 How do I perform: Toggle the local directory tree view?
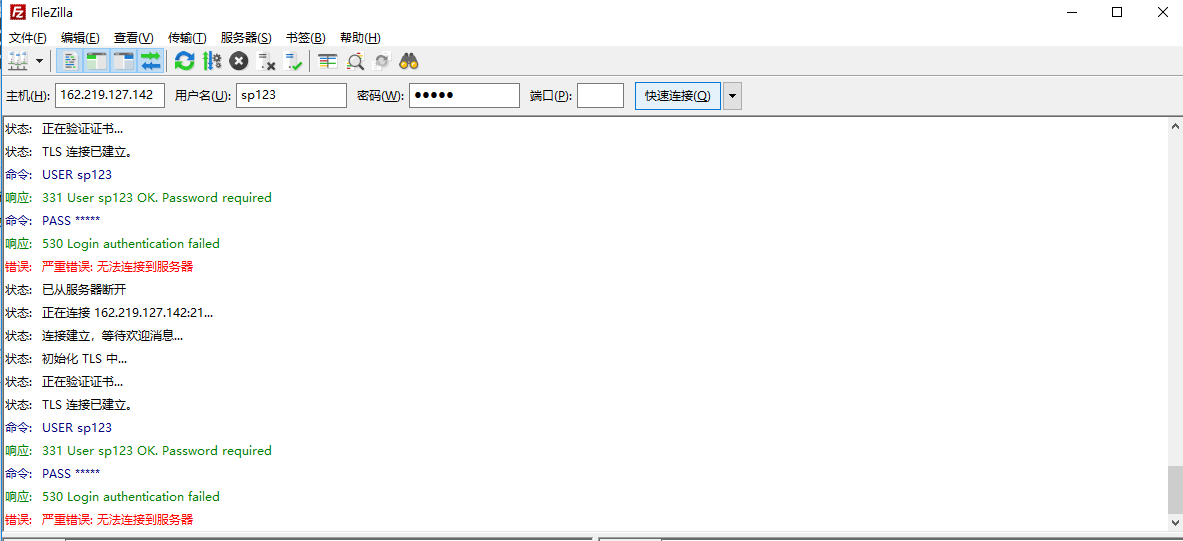click(97, 62)
